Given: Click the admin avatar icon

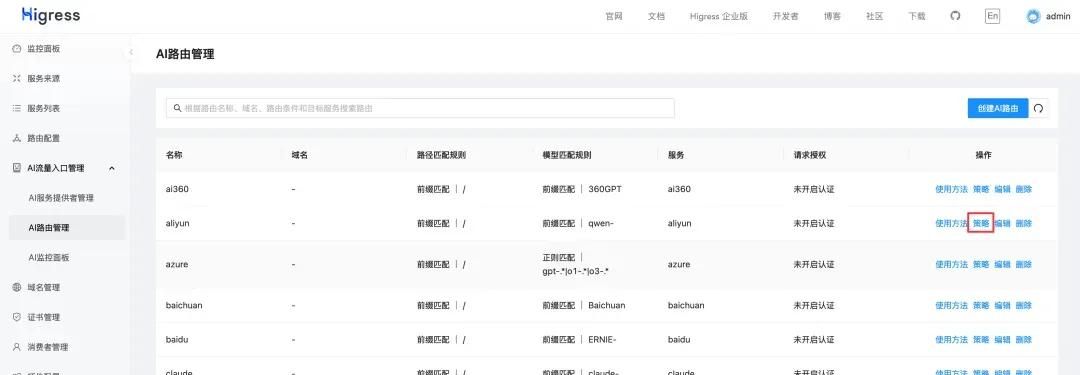Looking at the screenshot, I should pyautogui.click(x=1032, y=17).
